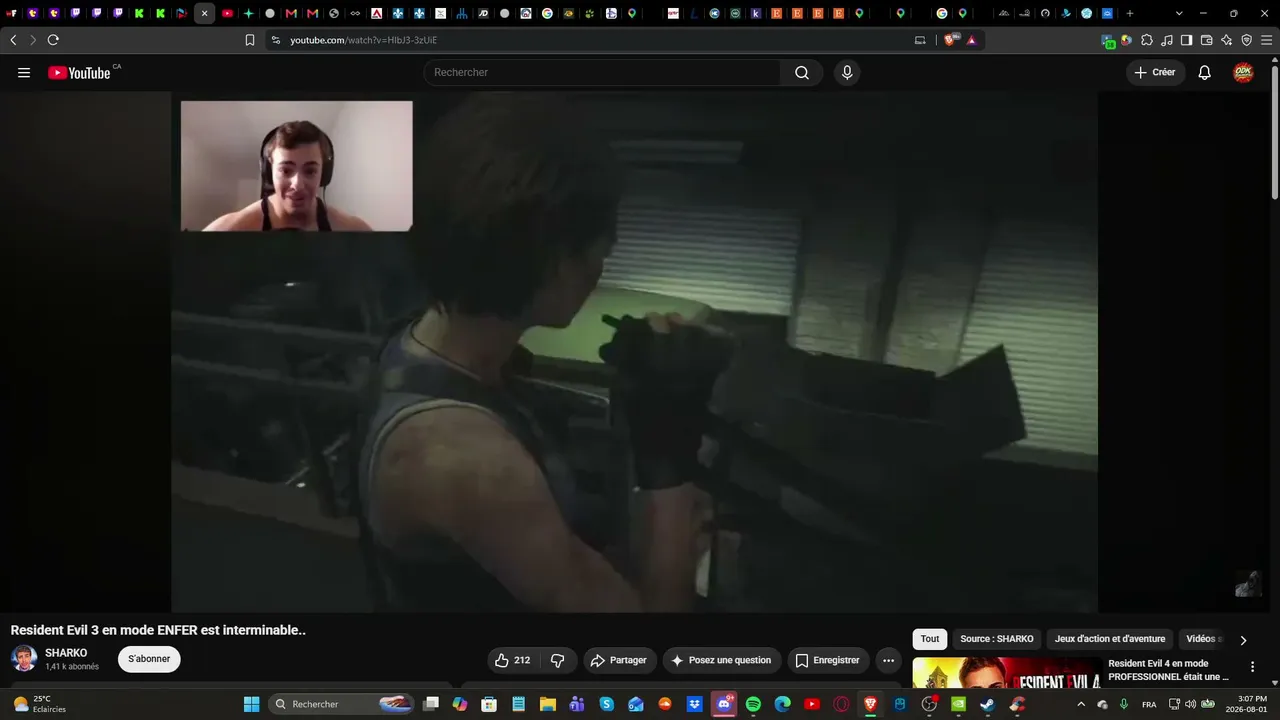This screenshot has height=720, width=1280.
Task: Click the page vertical scrollbar
Action: (x=1274, y=130)
